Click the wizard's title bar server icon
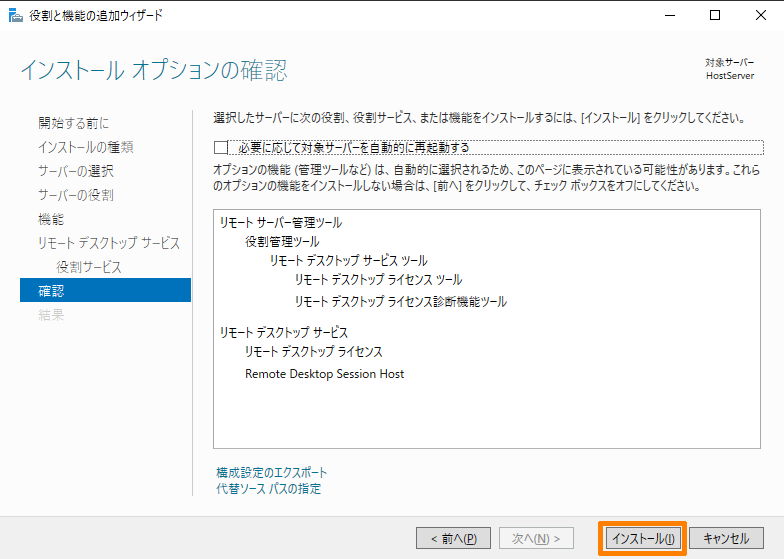 16,16
